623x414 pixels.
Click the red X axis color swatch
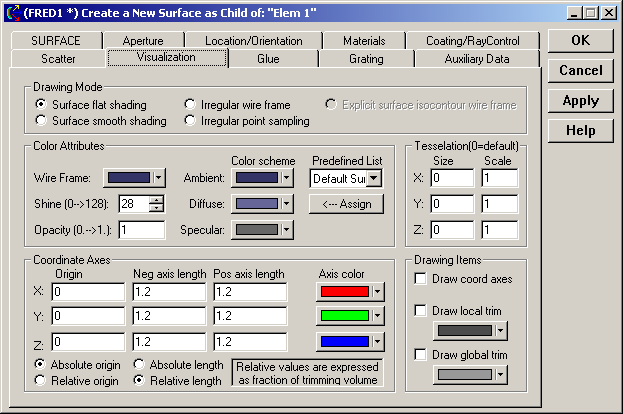[343, 292]
